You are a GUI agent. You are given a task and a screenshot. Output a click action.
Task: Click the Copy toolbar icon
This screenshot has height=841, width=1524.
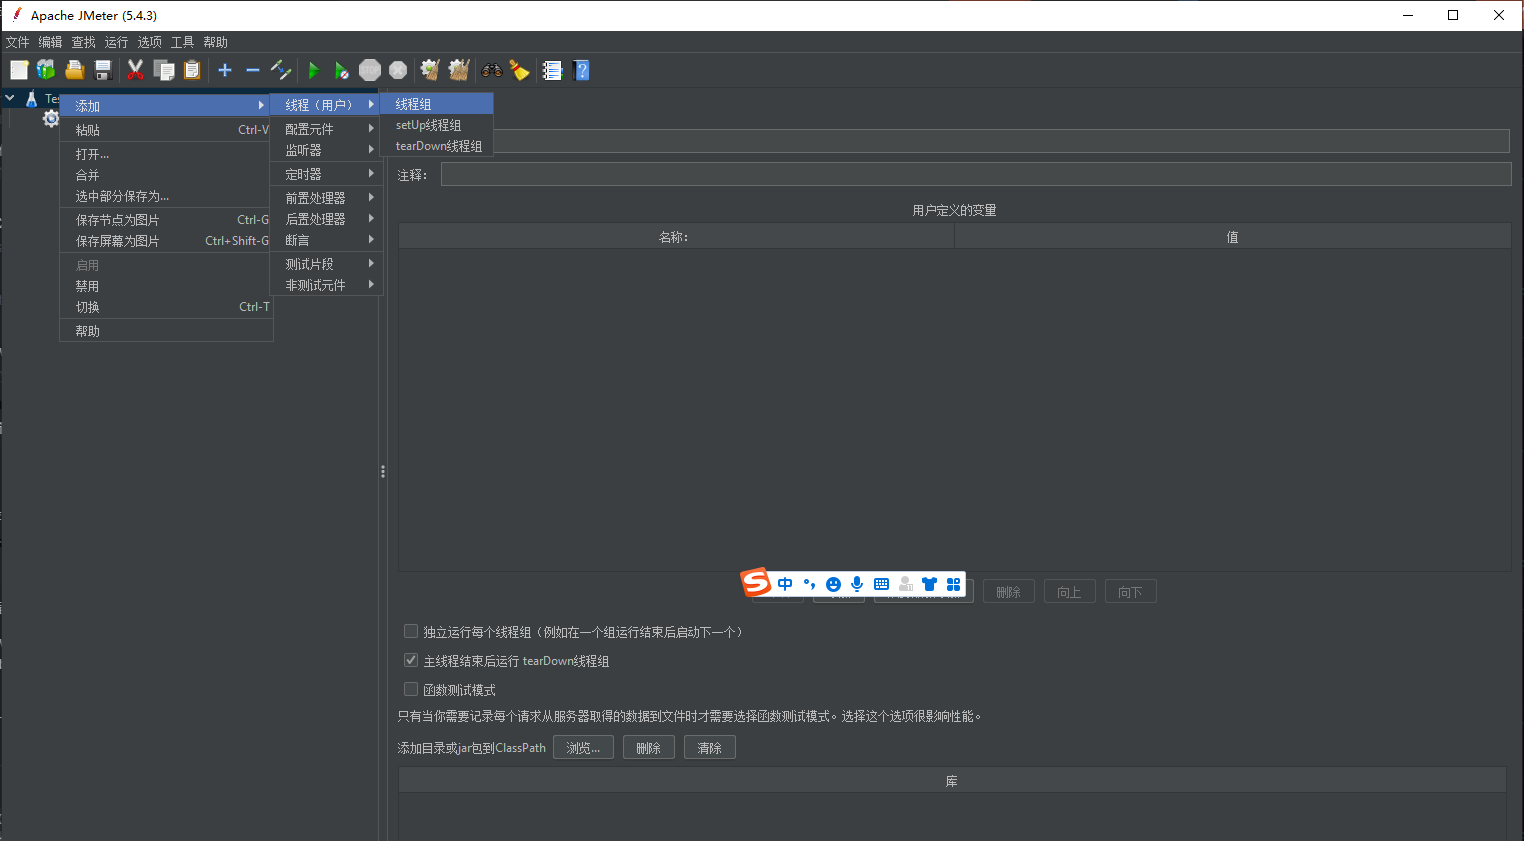[x=164, y=70]
